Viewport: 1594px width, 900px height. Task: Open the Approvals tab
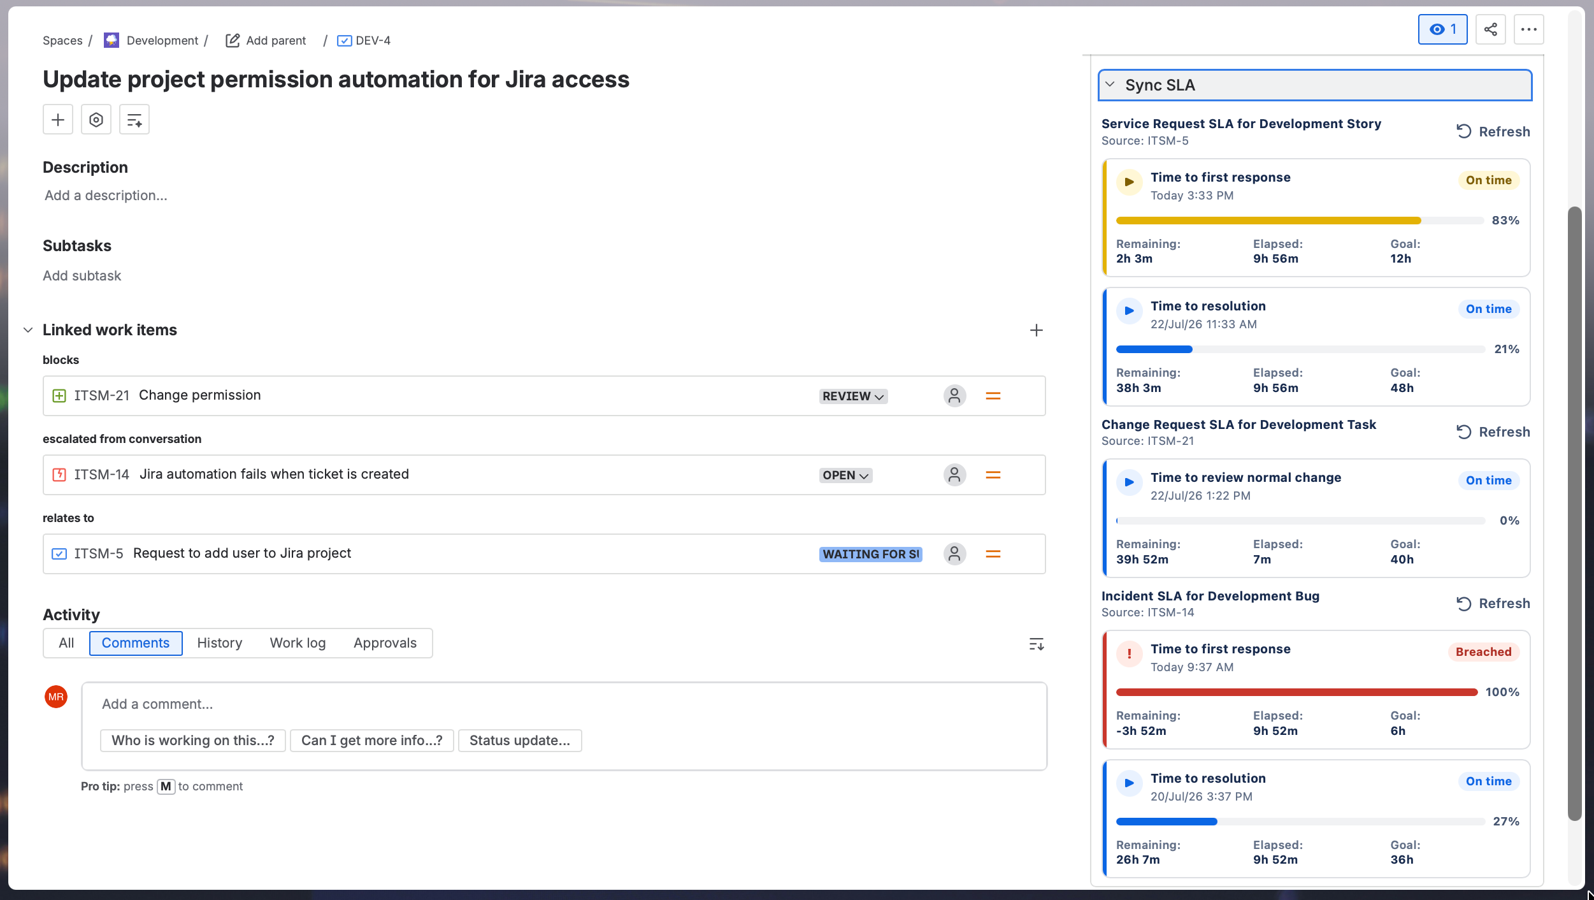pos(385,643)
